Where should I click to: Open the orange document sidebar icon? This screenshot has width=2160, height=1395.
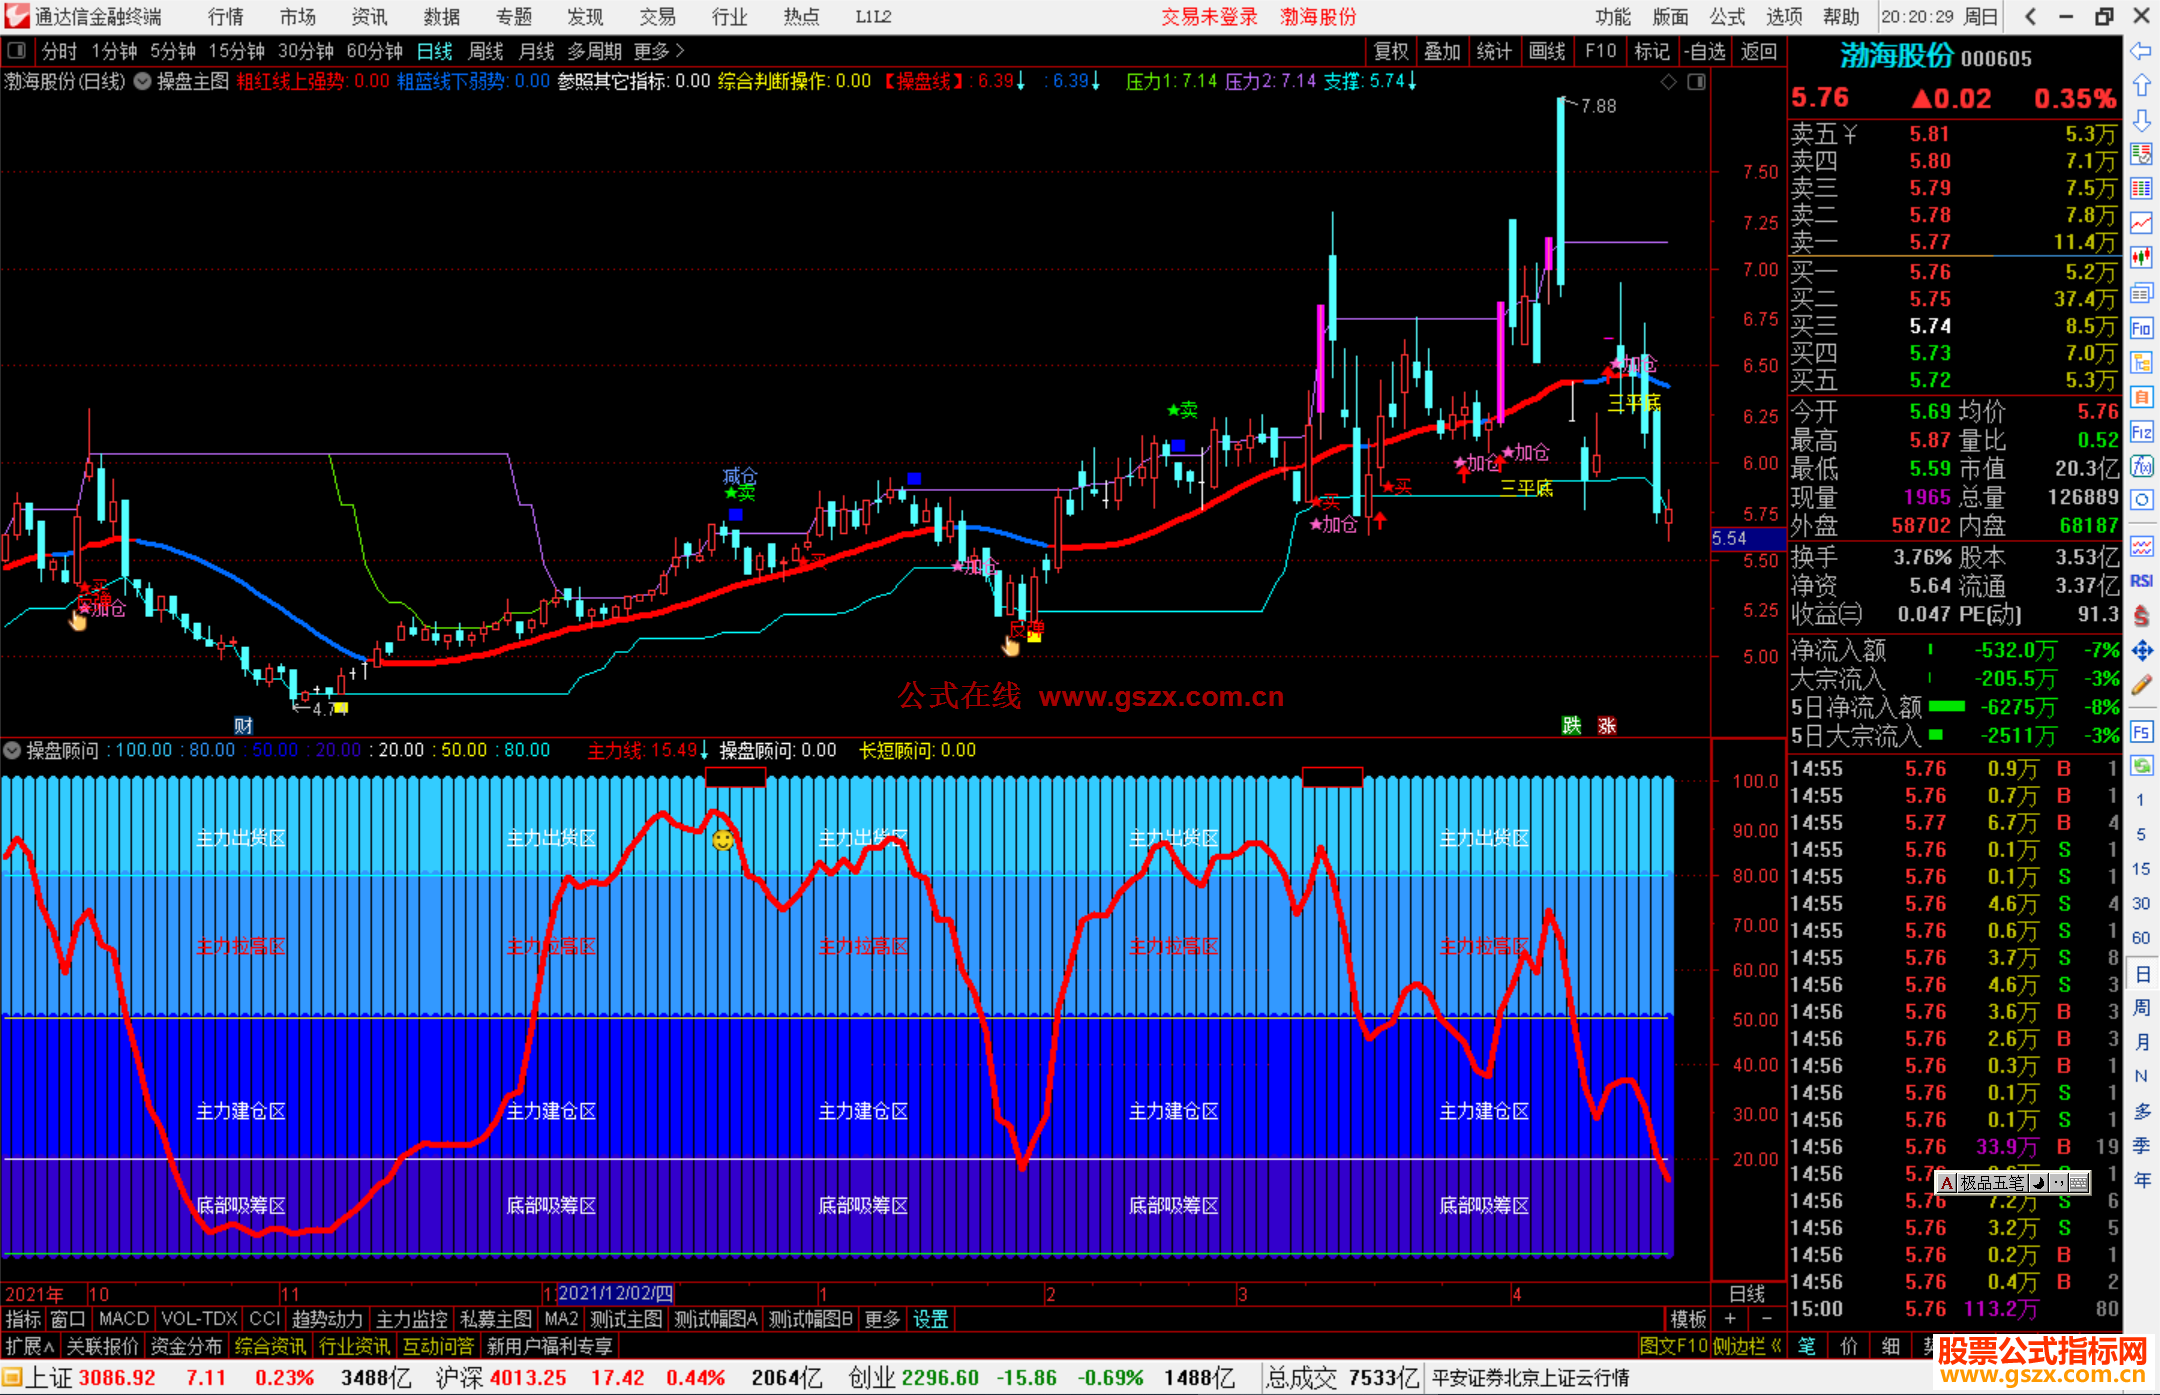pyautogui.click(x=2141, y=398)
